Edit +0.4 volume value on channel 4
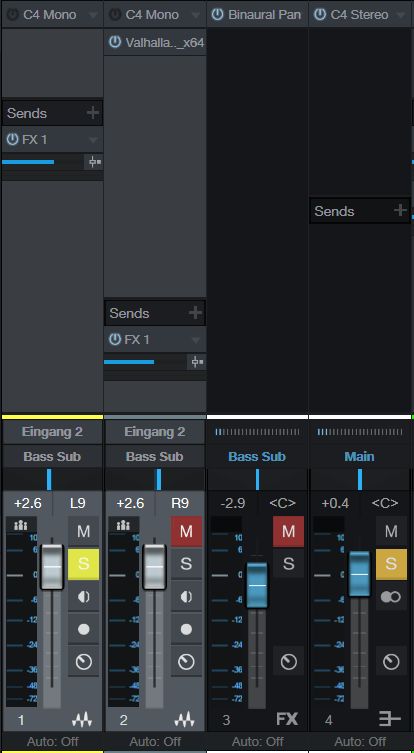The height and width of the screenshot is (753, 414). (x=335, y=503)
